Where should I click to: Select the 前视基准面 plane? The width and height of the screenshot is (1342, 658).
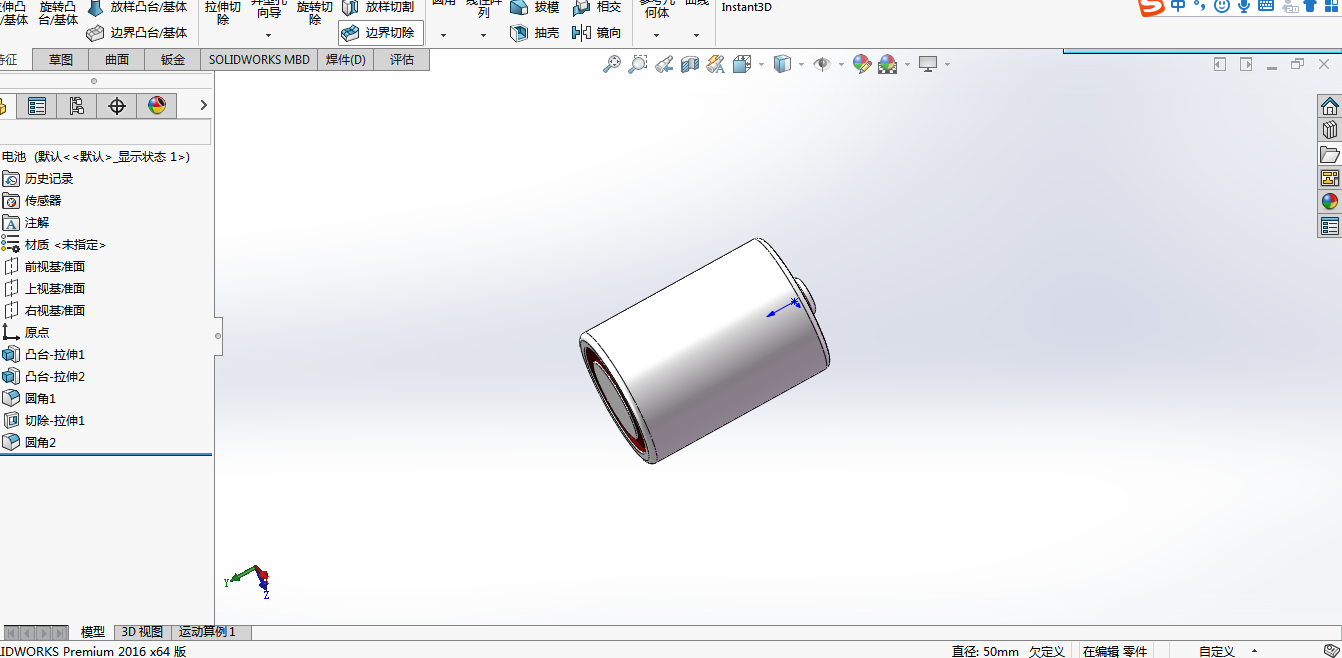44,267
